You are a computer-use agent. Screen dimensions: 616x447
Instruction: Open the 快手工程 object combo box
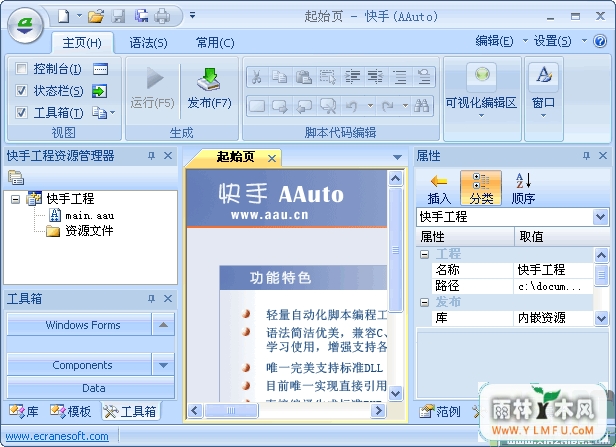click(x=600, y=217)
